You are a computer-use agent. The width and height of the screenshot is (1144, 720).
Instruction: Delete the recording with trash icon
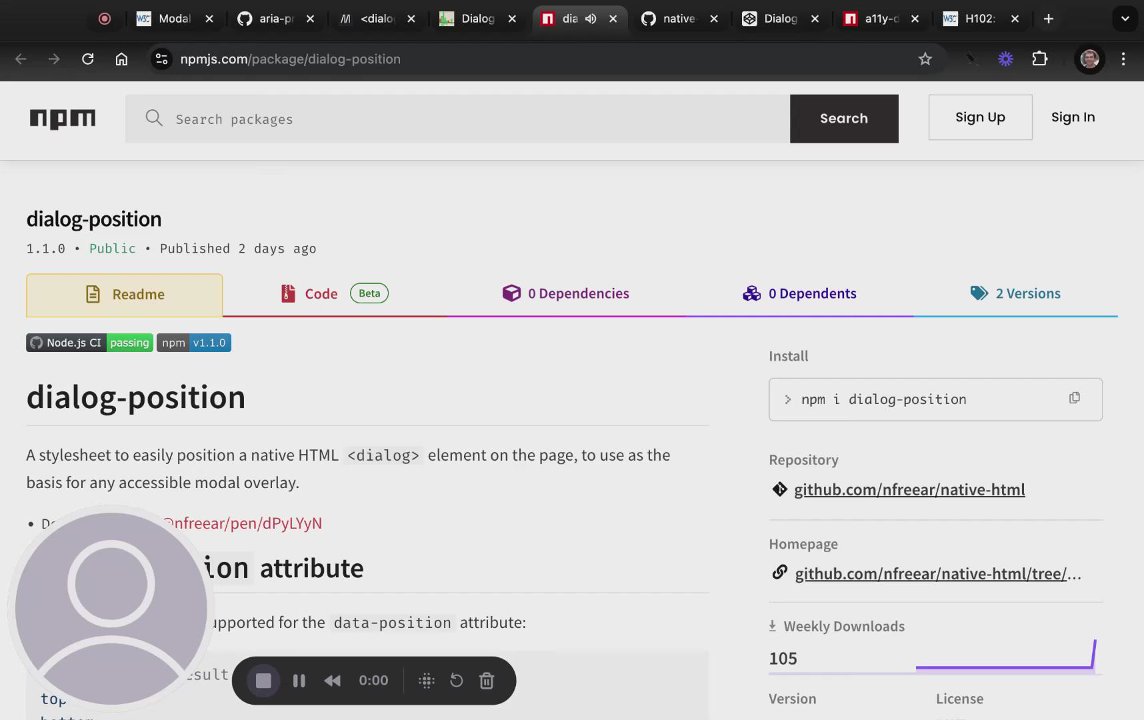point(487,681)
